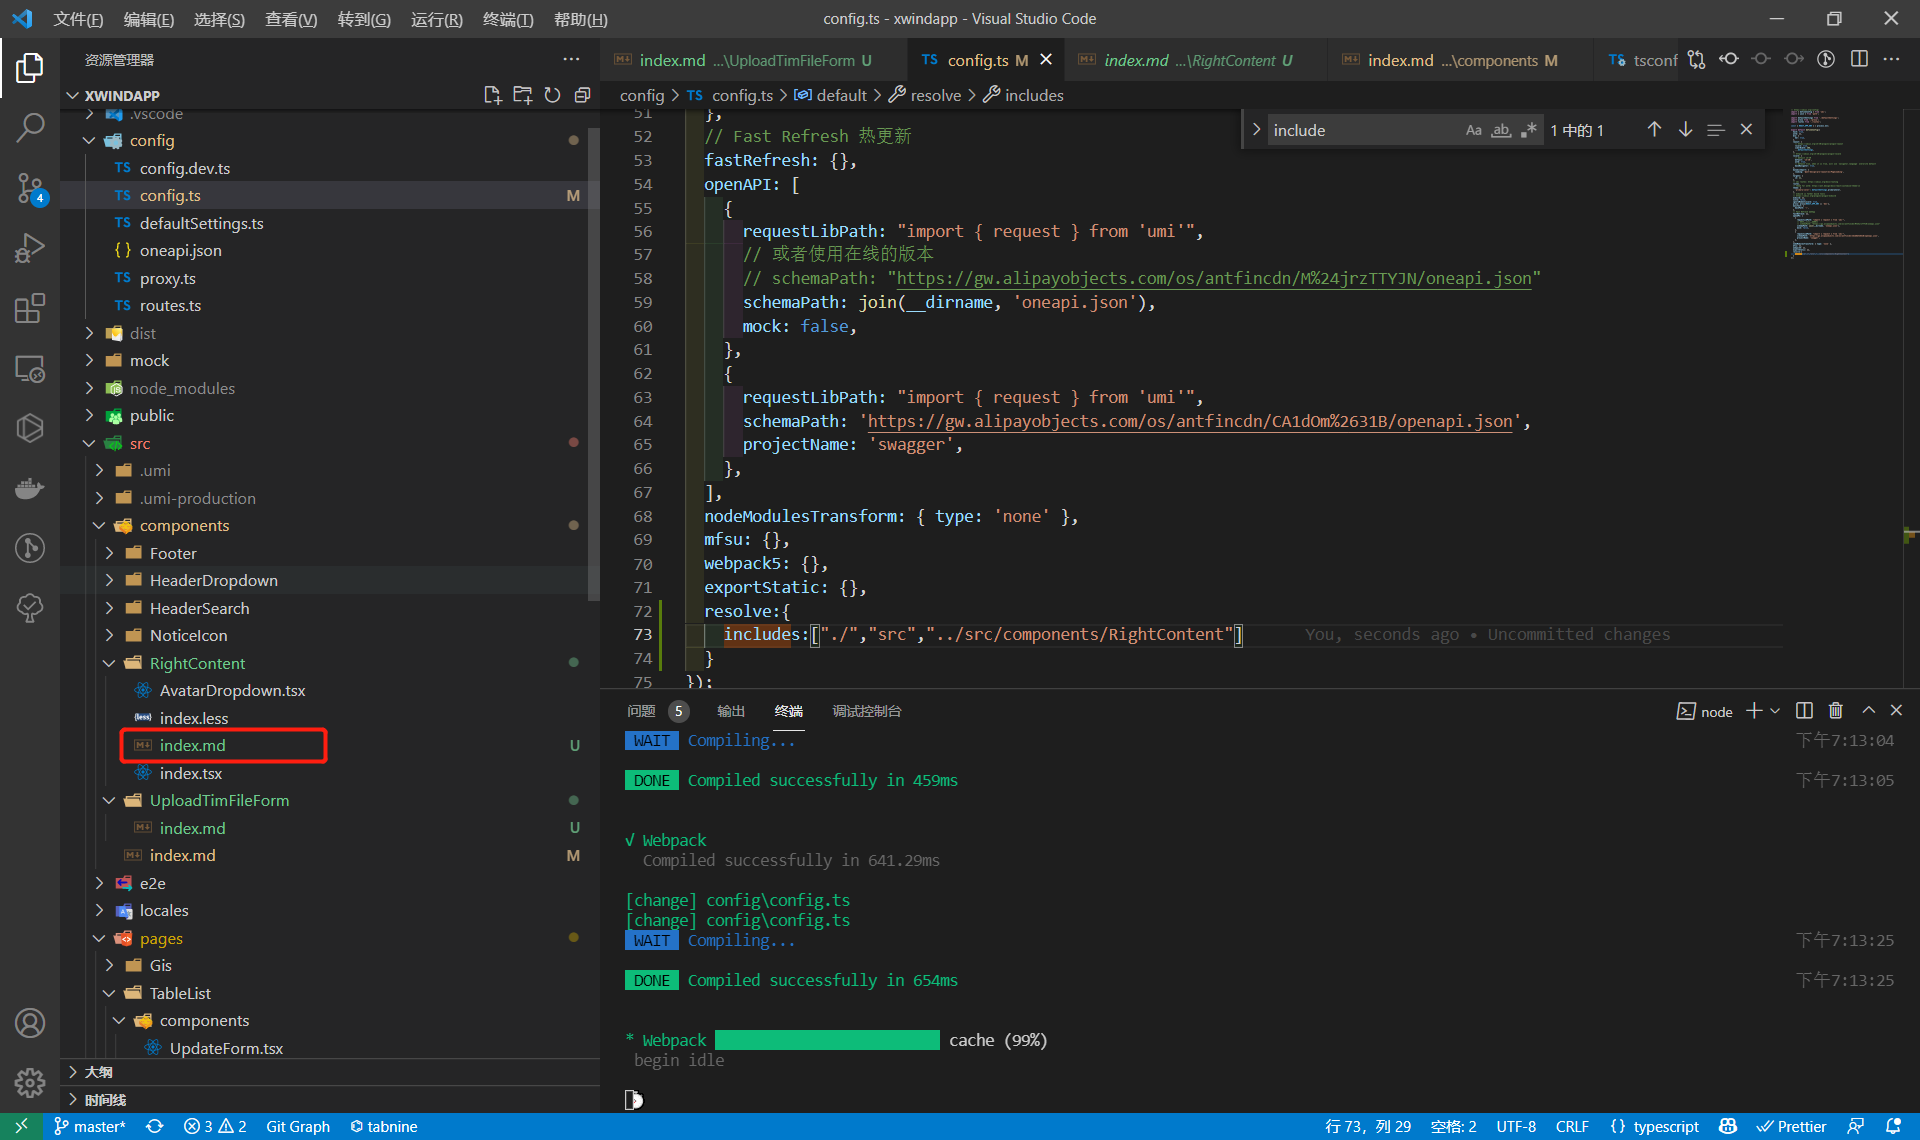Screen dimensions: 1920x1140
Task: Open the terminal shell selector dropdown
Action: click(x=1774, y=711)
